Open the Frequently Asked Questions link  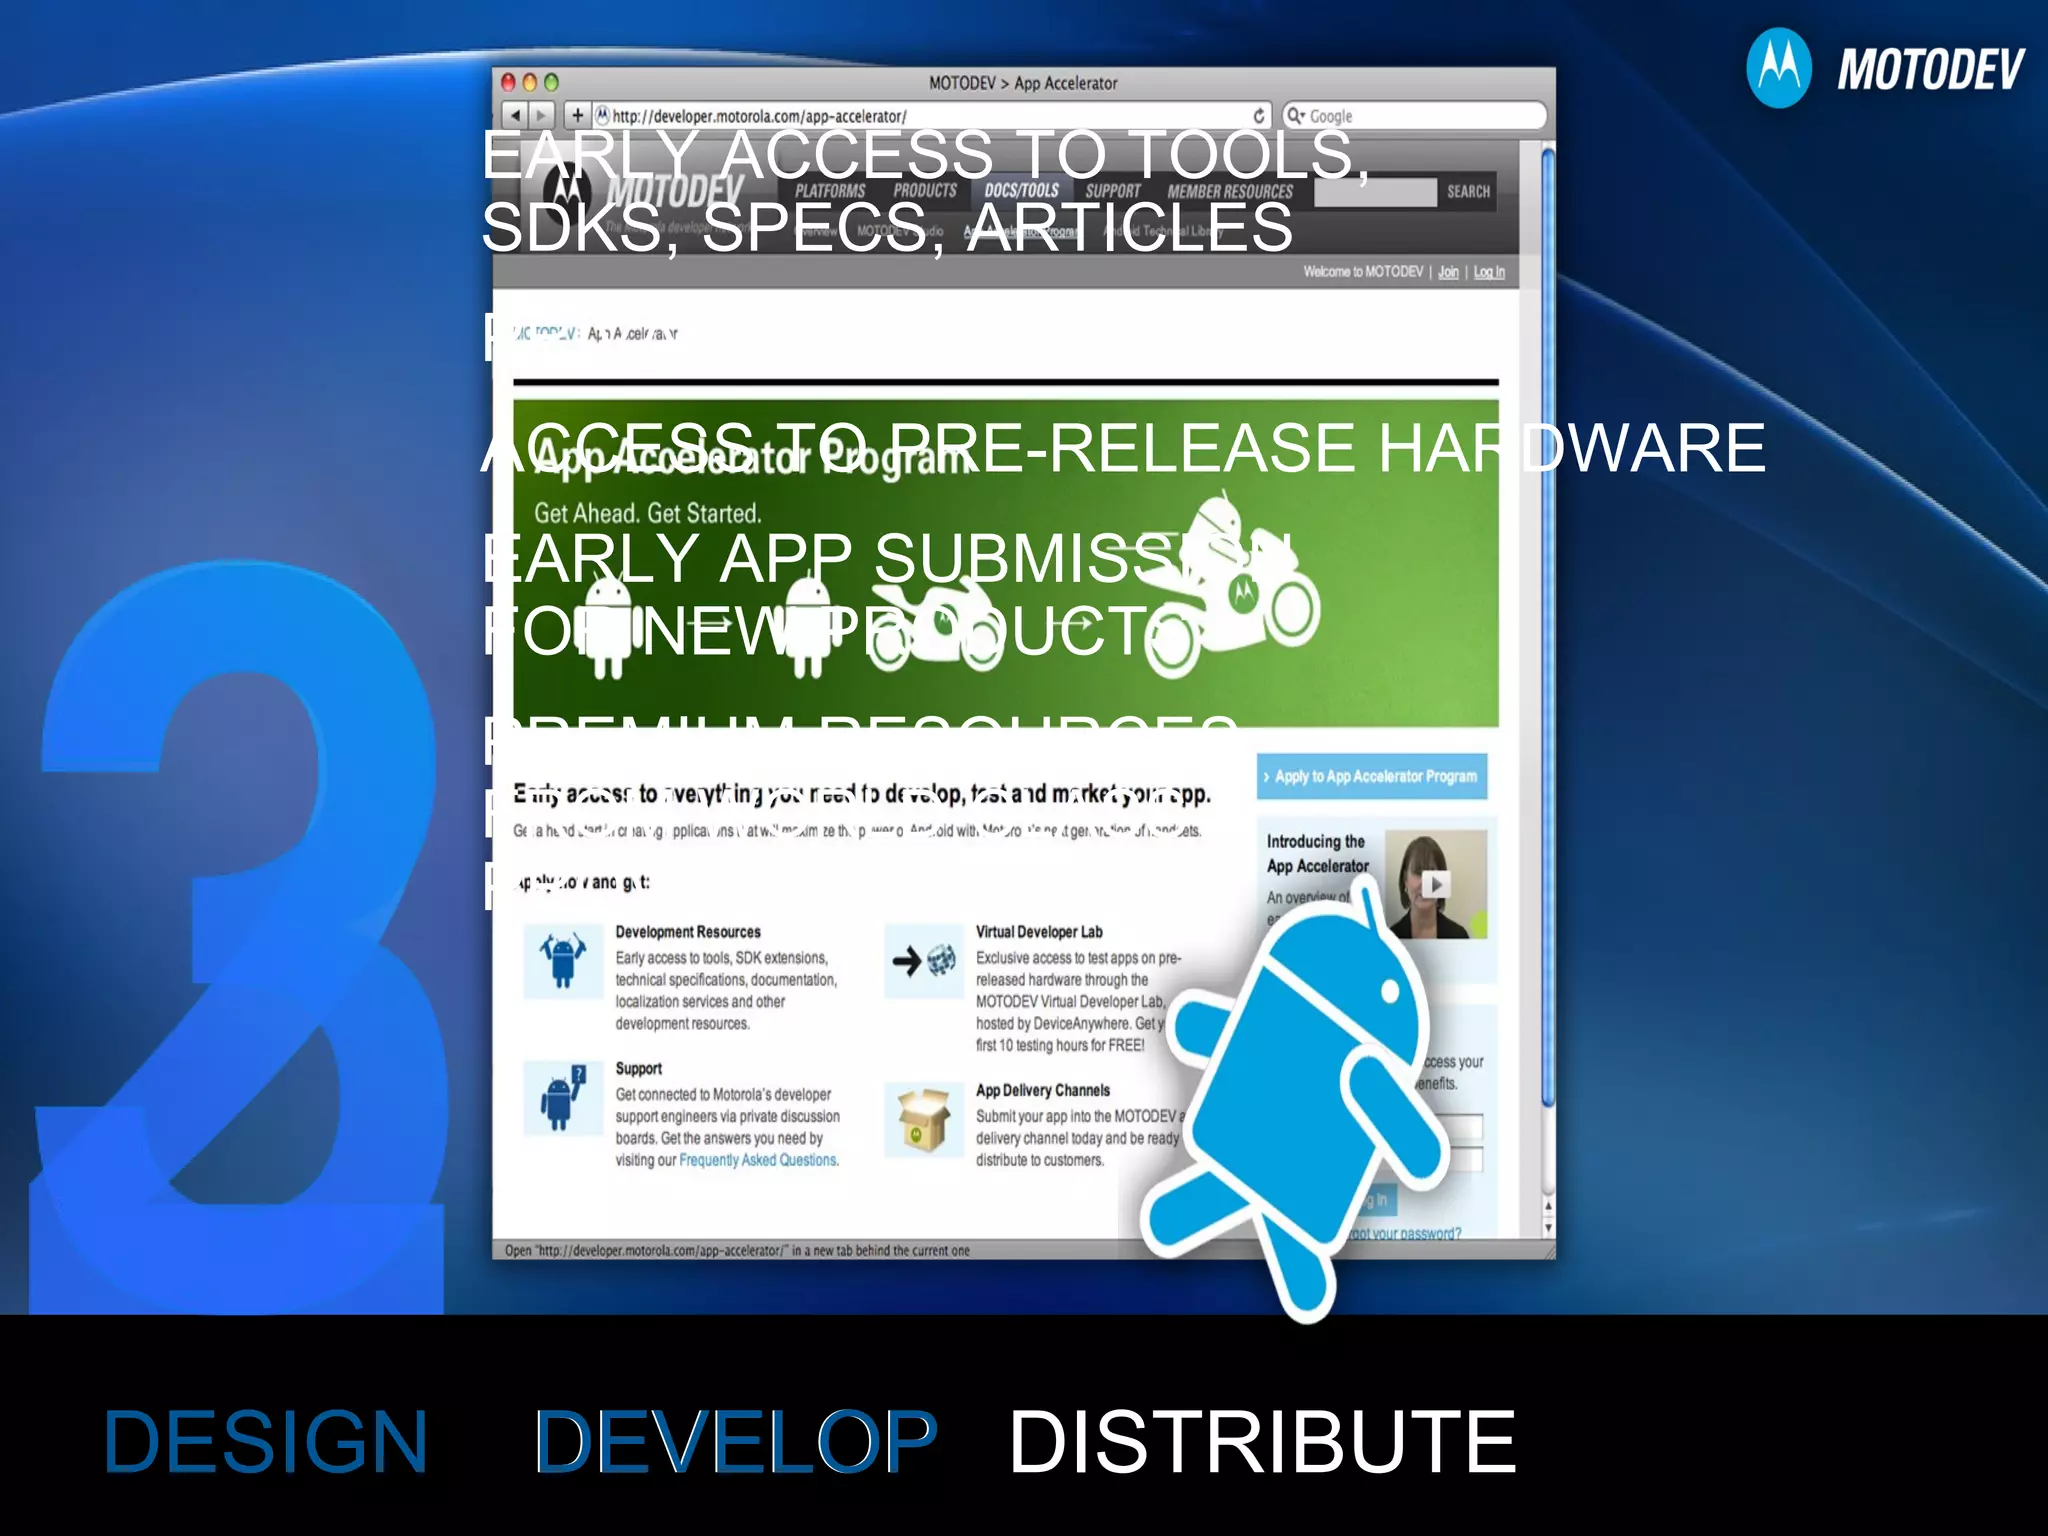click(x=759, y=1160)
